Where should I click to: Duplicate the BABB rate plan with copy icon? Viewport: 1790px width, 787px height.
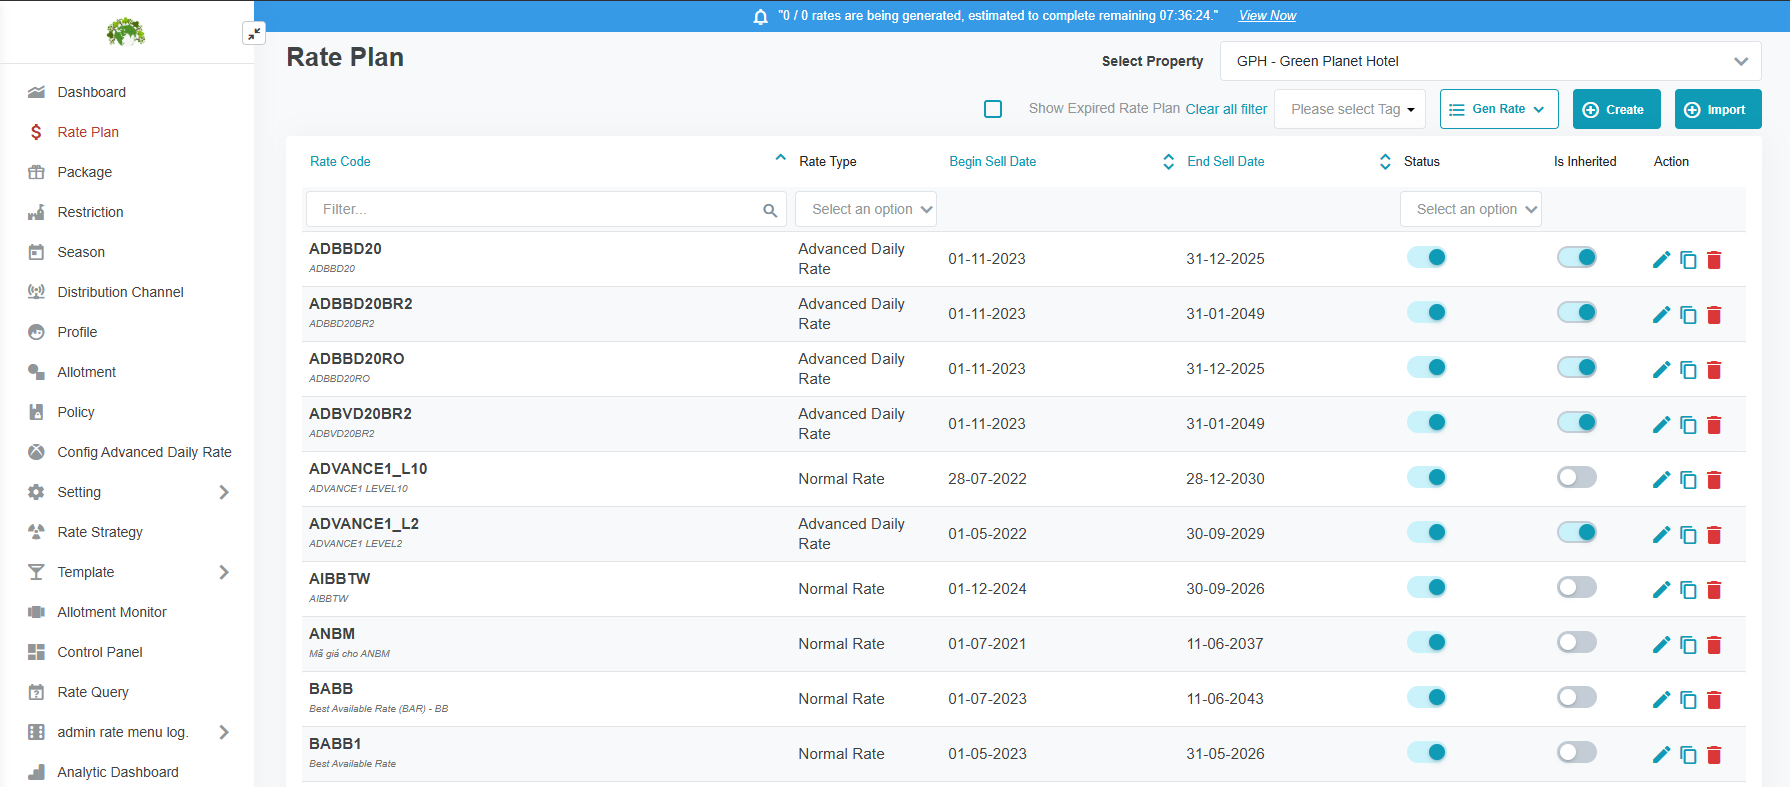1688,700
